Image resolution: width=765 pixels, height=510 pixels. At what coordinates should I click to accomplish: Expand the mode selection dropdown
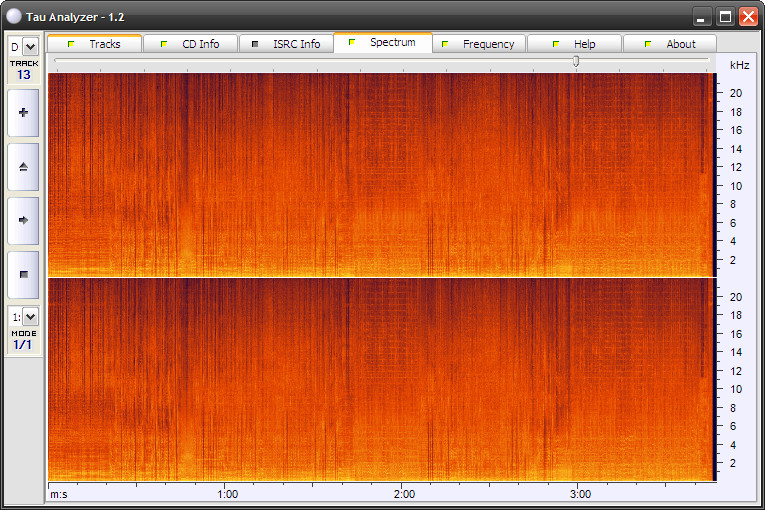(30, 317)
